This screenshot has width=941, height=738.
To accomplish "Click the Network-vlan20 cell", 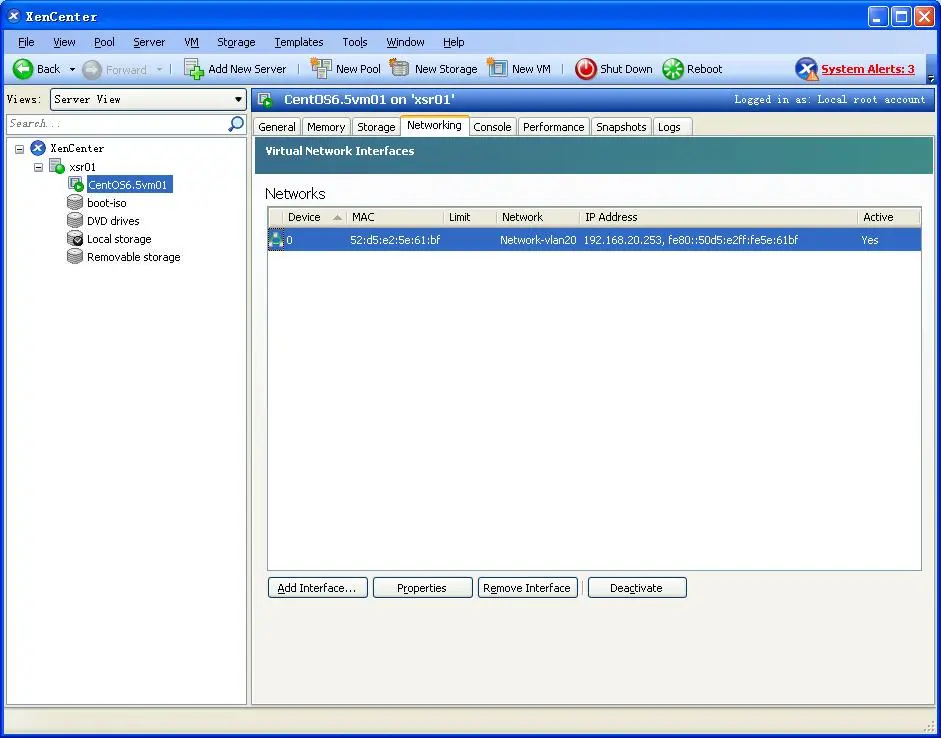I will [538, 240].
